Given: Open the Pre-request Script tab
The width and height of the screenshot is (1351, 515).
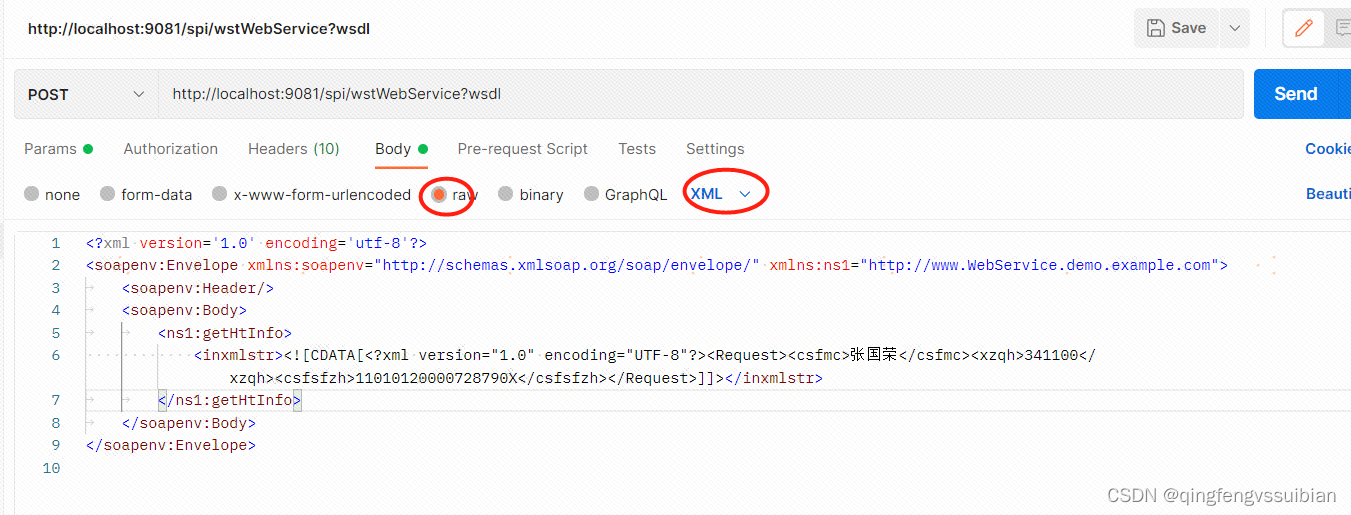Looking at the screenshot, I should coord(522,149).
